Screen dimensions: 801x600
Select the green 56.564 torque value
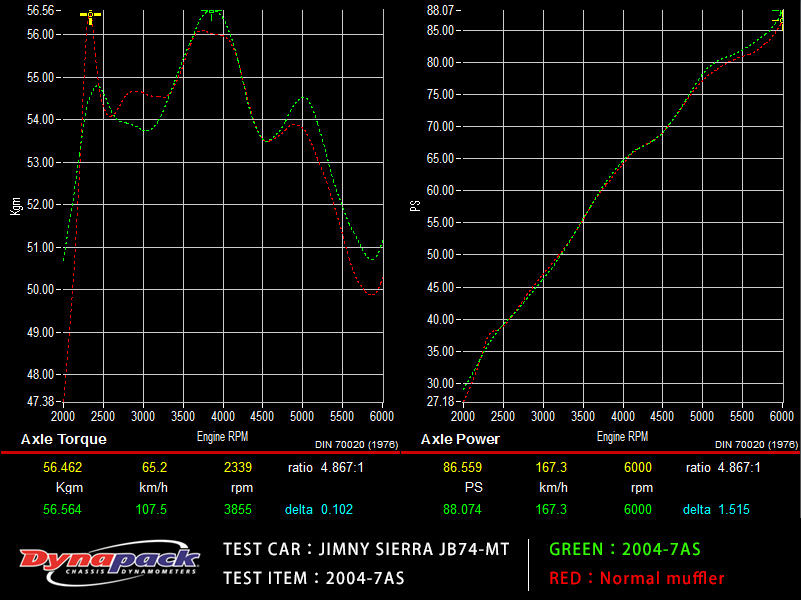click(63, 509)
